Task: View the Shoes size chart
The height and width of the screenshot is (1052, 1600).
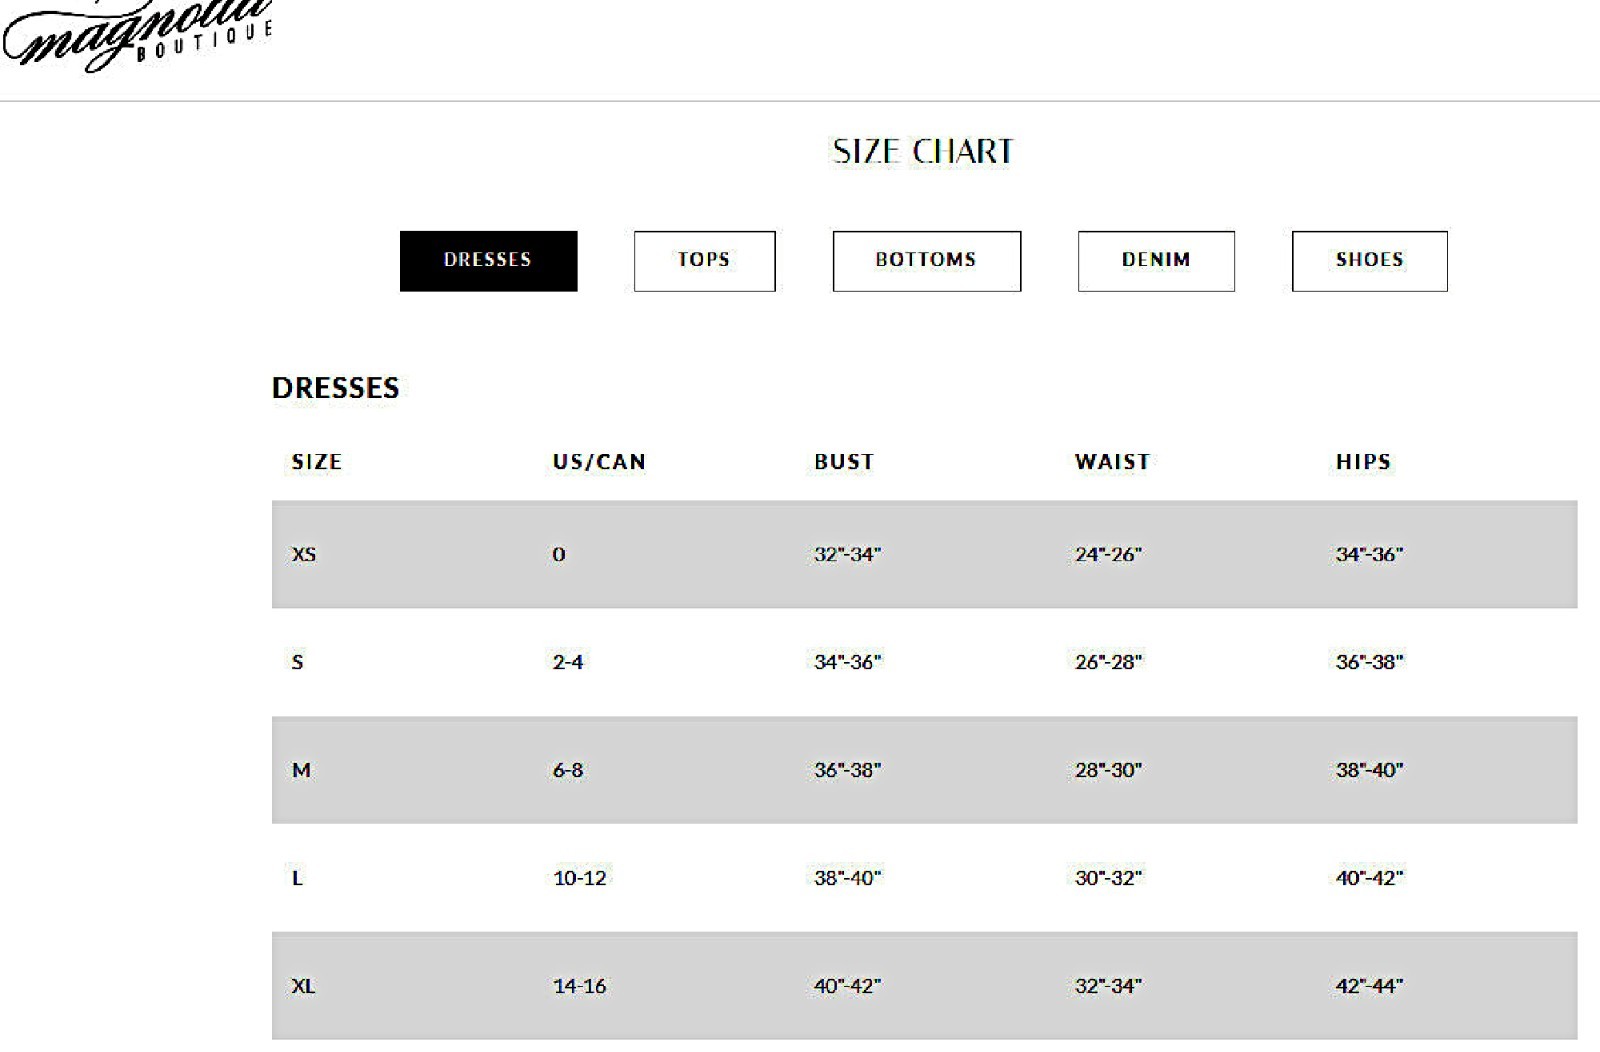Action: (1369, 261)
